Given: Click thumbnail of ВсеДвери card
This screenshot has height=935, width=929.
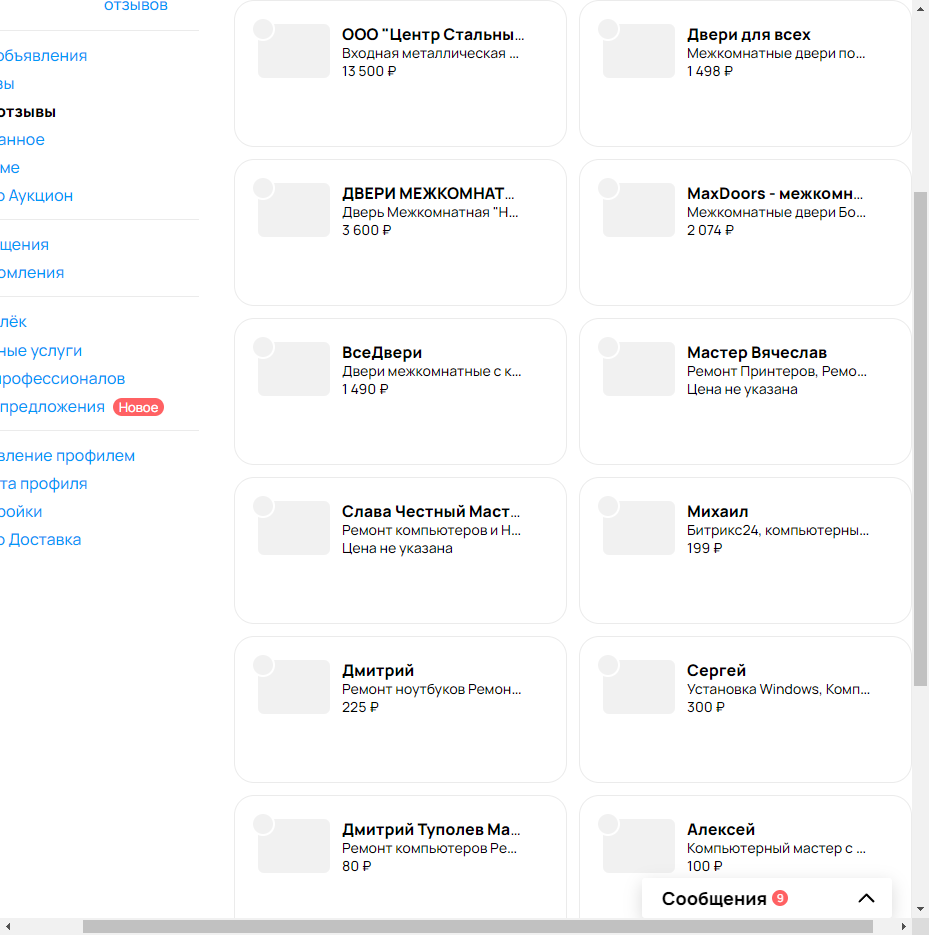Looking at the screenshot, I should click(x=294, y=369).
